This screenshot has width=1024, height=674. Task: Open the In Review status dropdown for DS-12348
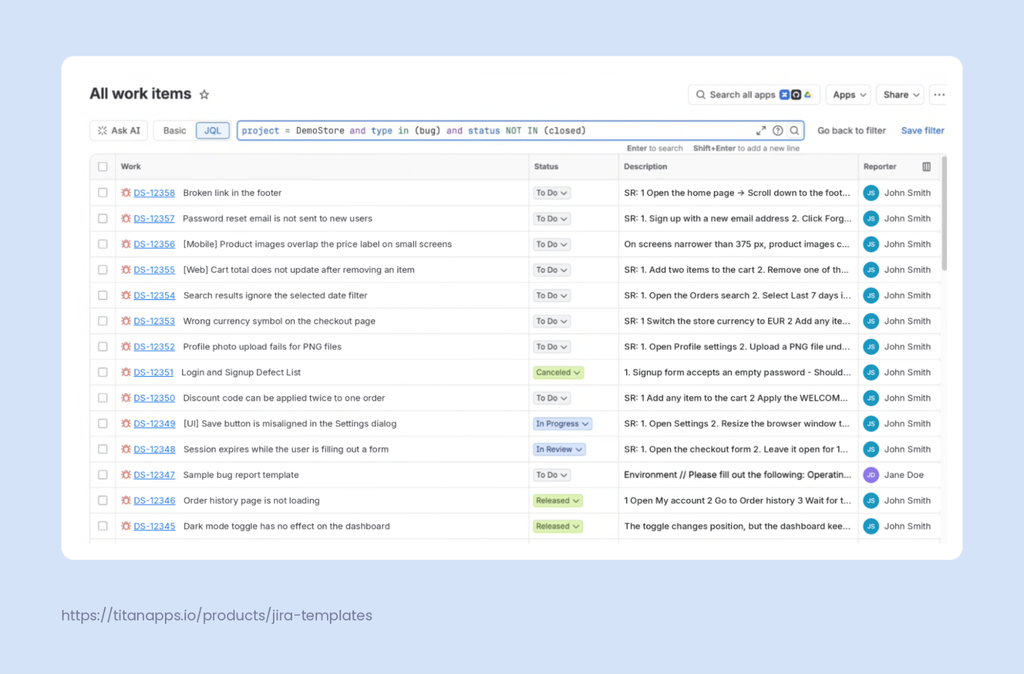[x=559, y=449]
